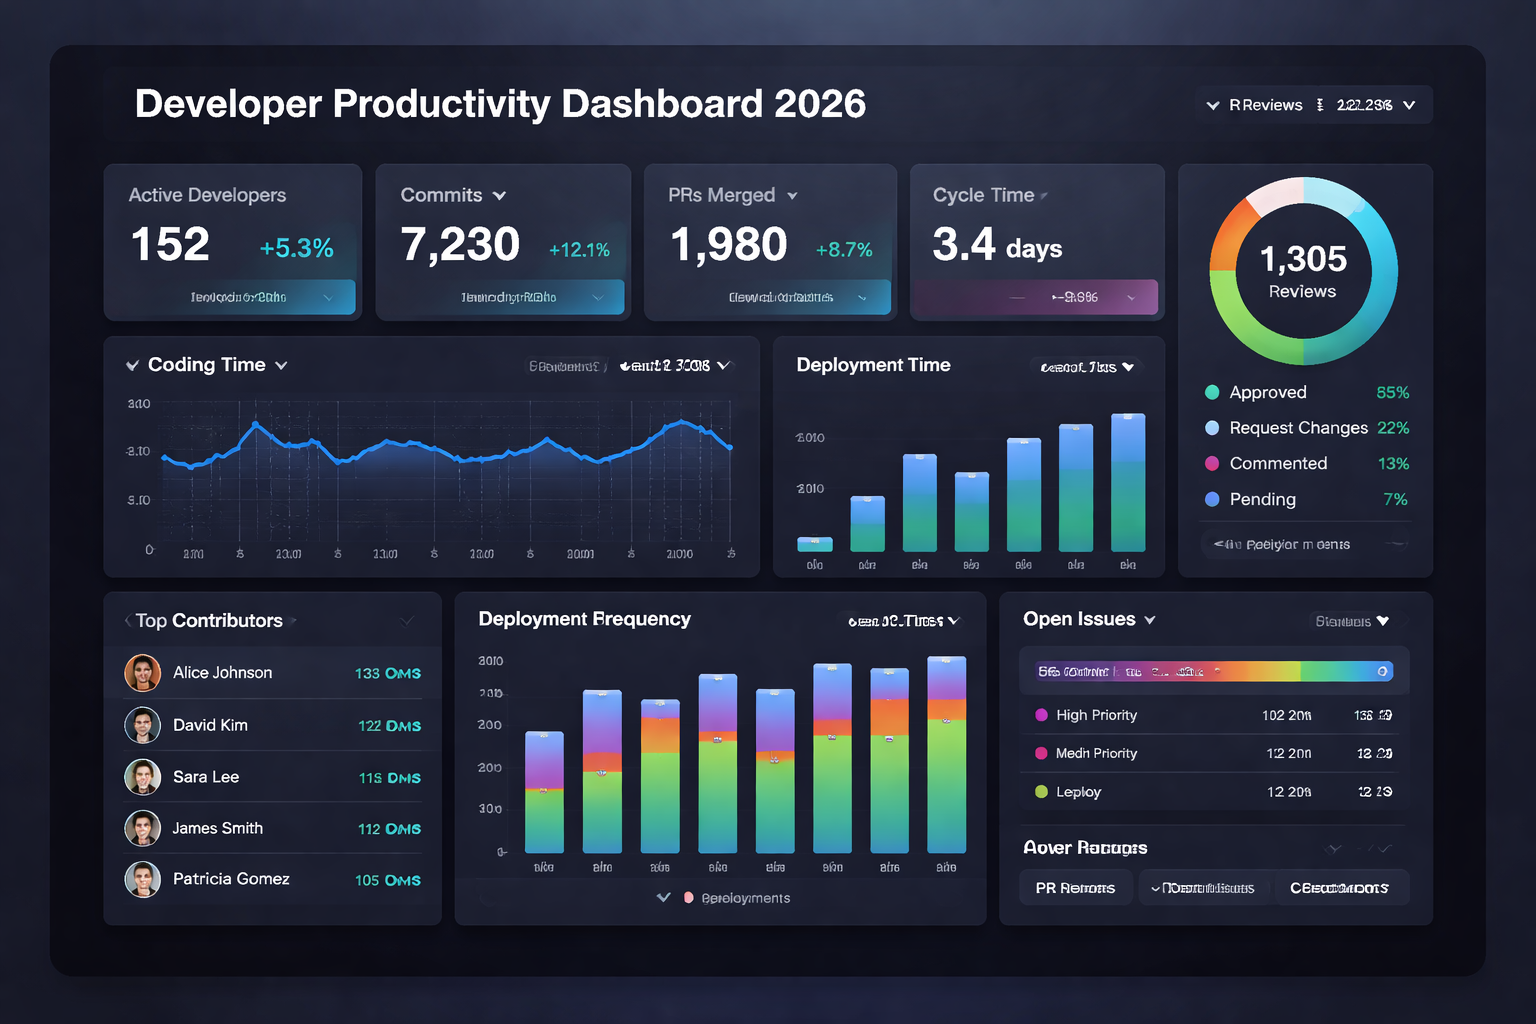Expand the chevron after 222.23% in header
This screenshot has width=1536, height=1024.
tap(1409, 105)
